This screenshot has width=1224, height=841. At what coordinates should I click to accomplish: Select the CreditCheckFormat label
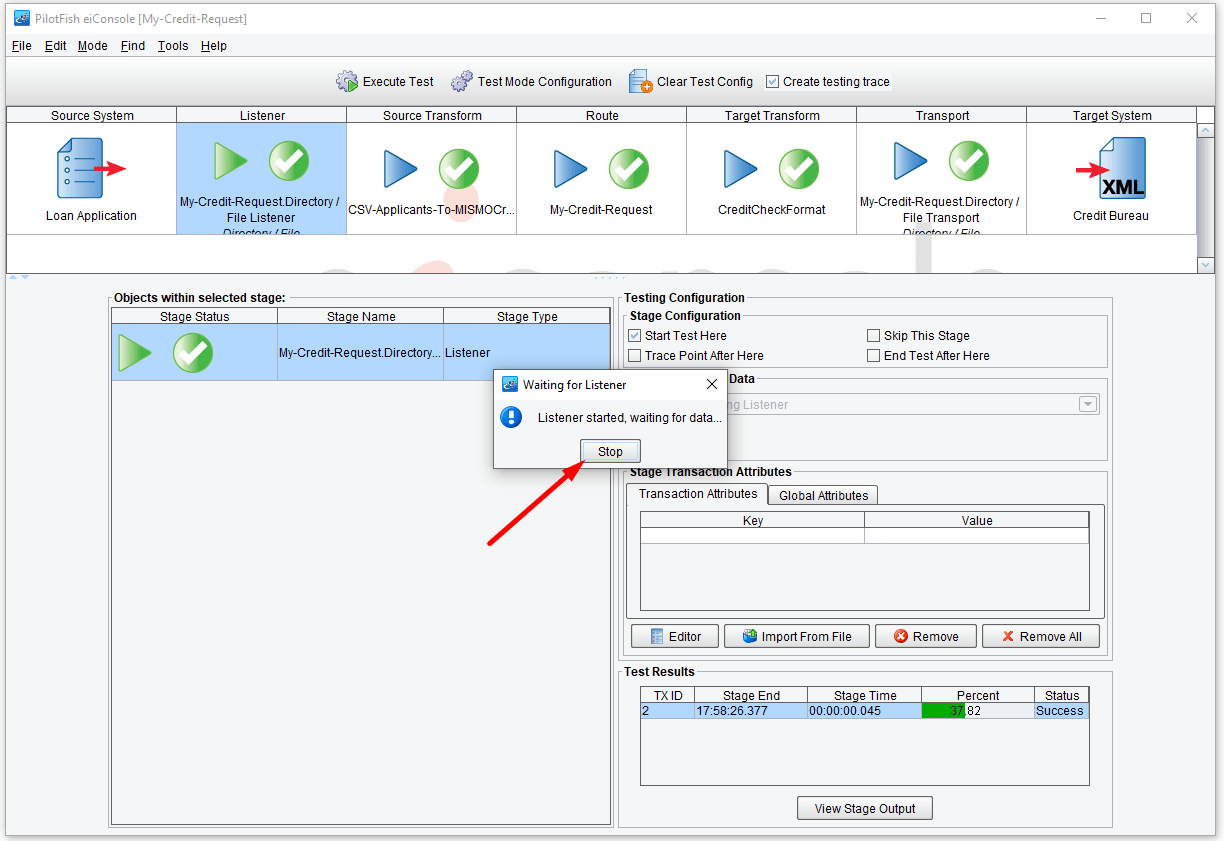pyautogui.click(x=772, y=210)
